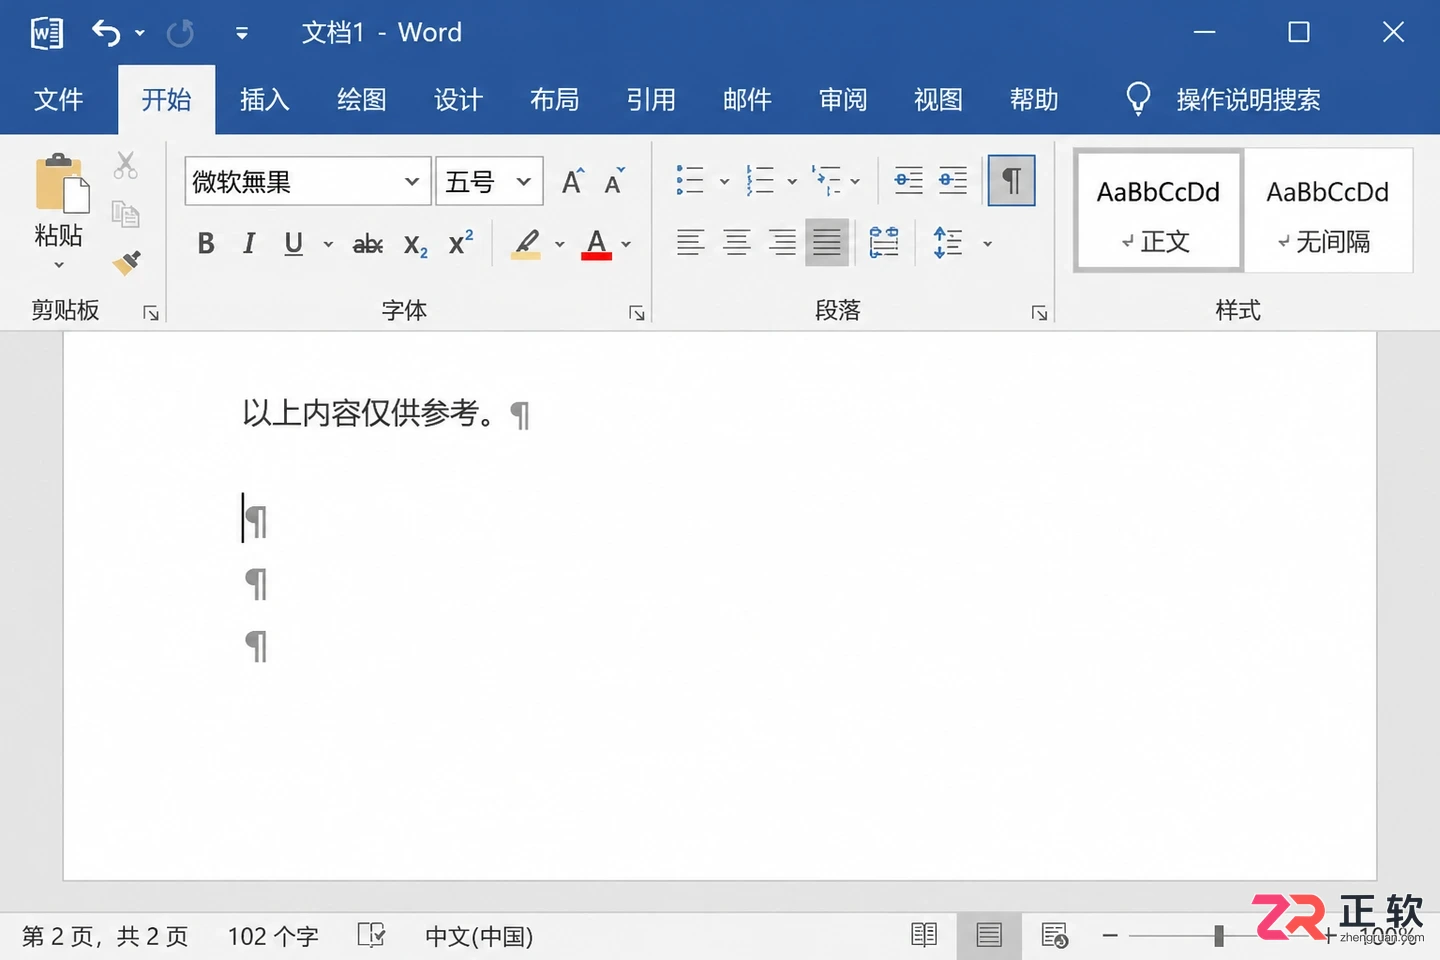
Task: Switch to Read Mode view
Action: tap(924, 936)
